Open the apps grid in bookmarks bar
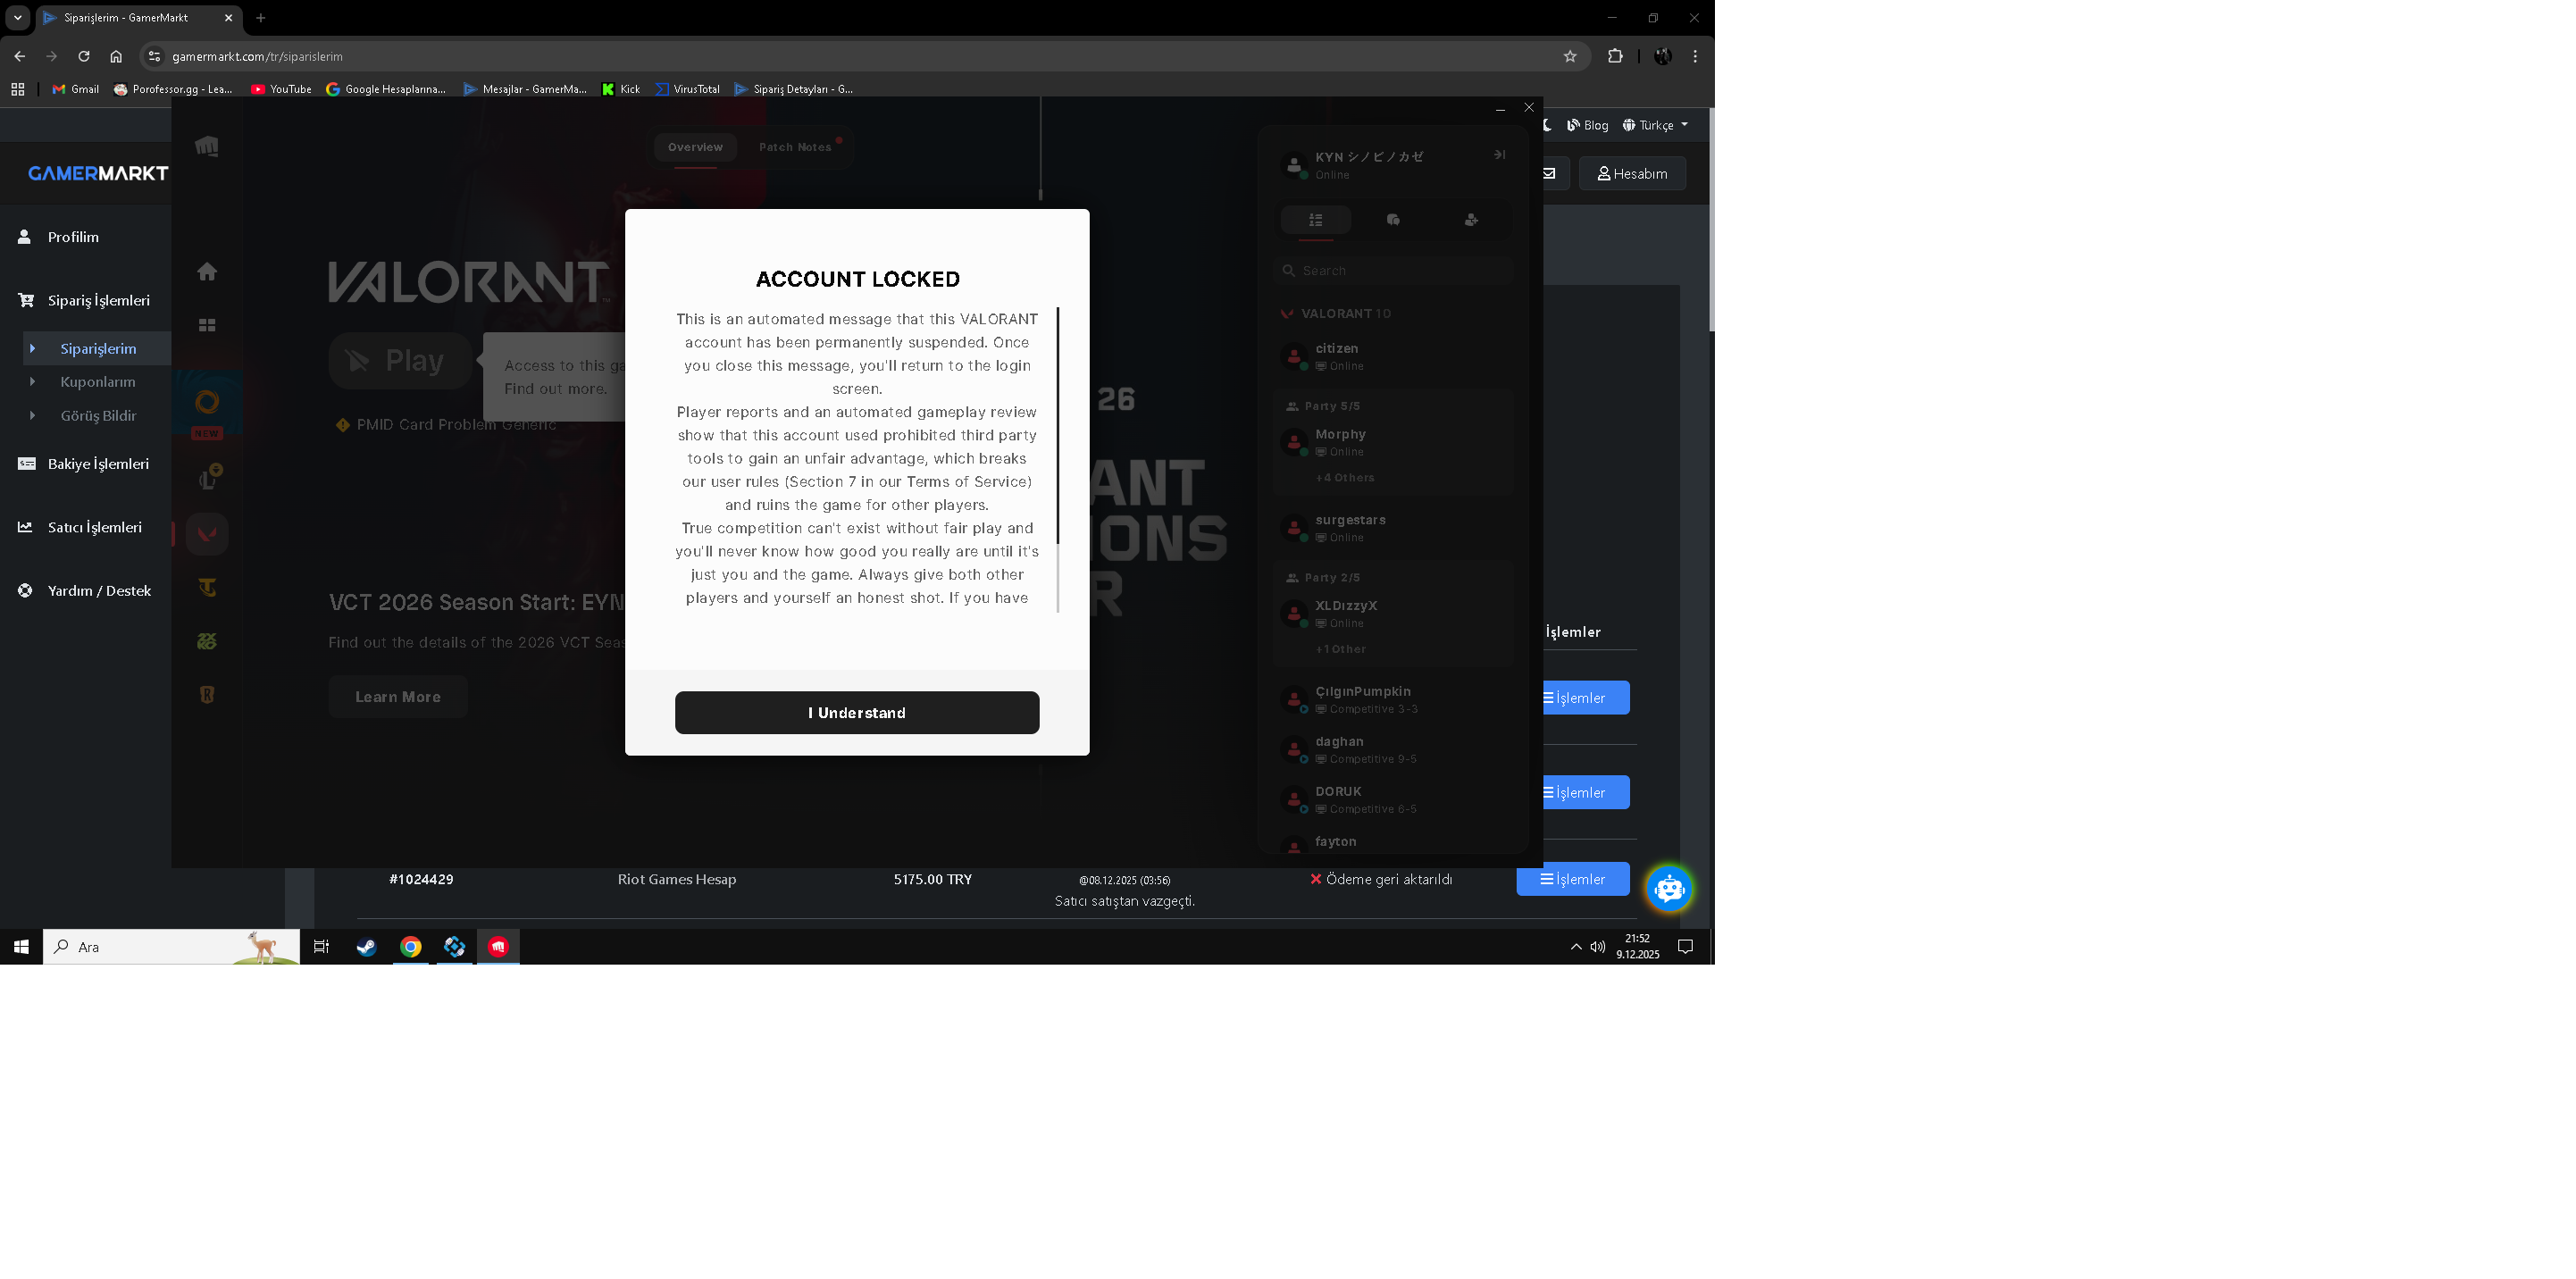The image size is (2576, 1279). (x=18, y=89)
